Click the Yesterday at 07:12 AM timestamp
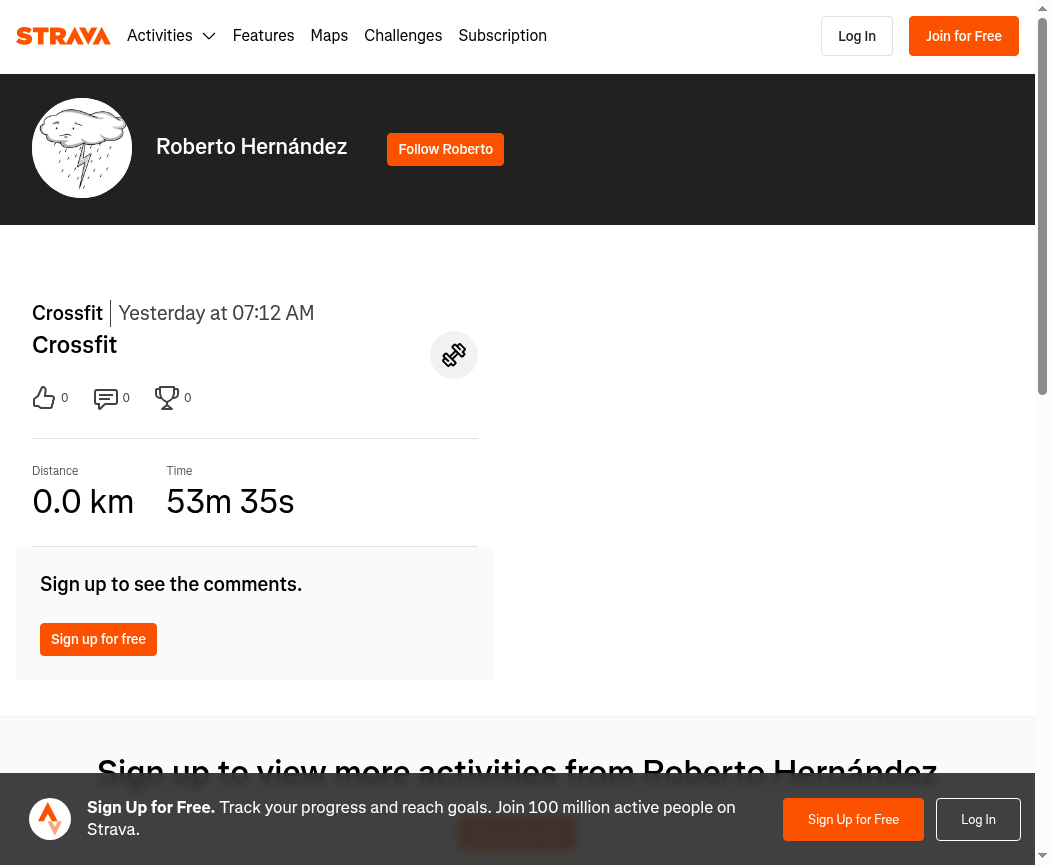Viewport: 1050px width, 865px height. pyautogui.click(x=216, y=313)
